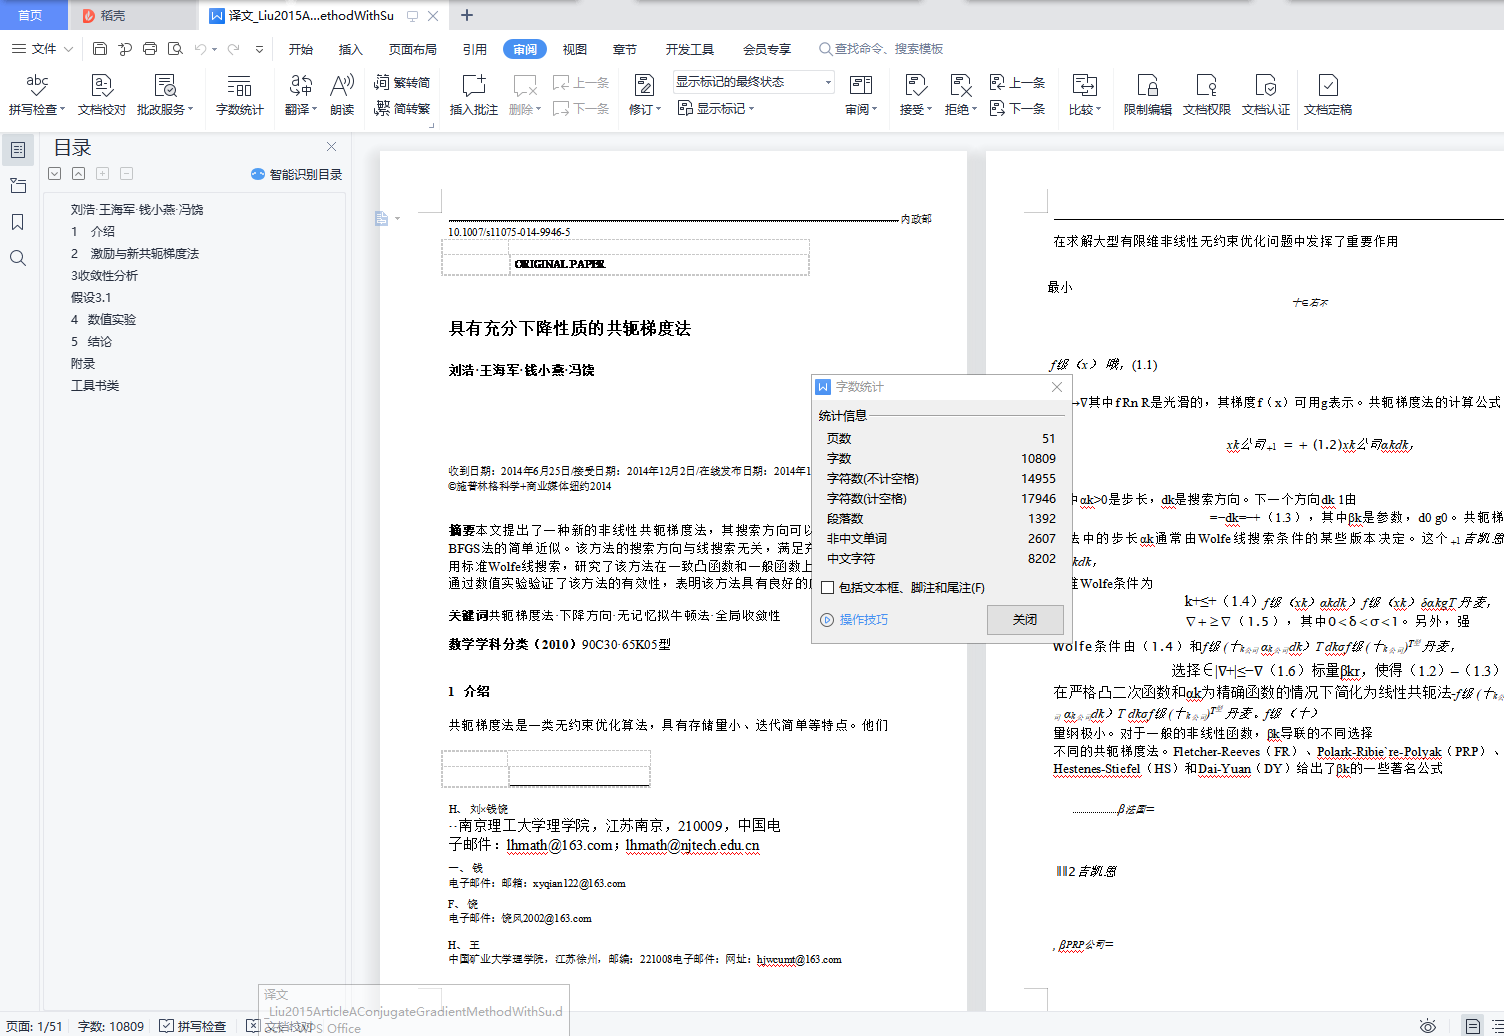The image size is (1504, 1036).
Task: Expand the 接受 dropdown
Action: 929,110
